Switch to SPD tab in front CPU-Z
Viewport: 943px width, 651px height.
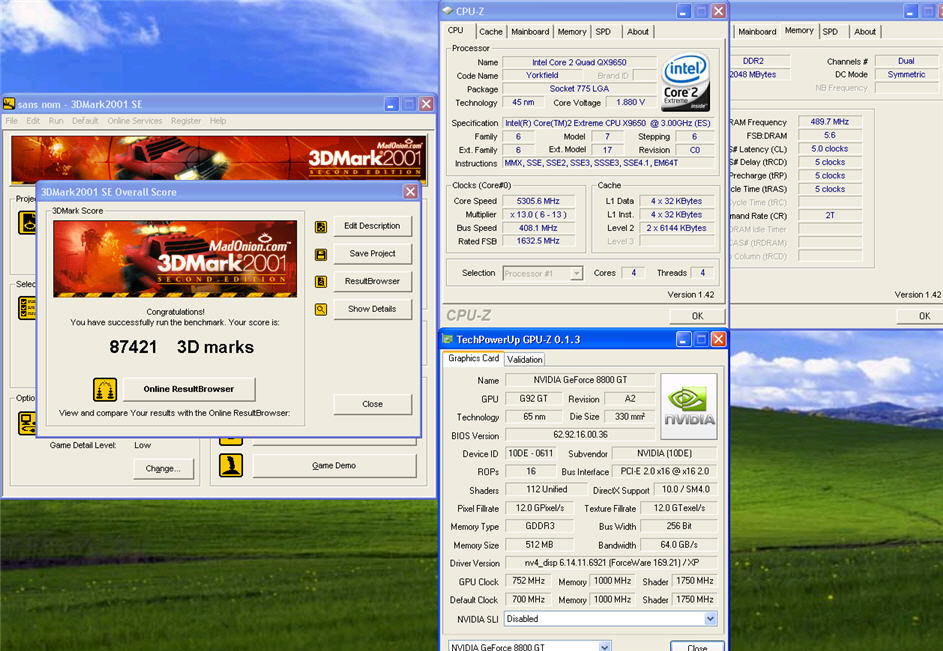coord(603,32)
